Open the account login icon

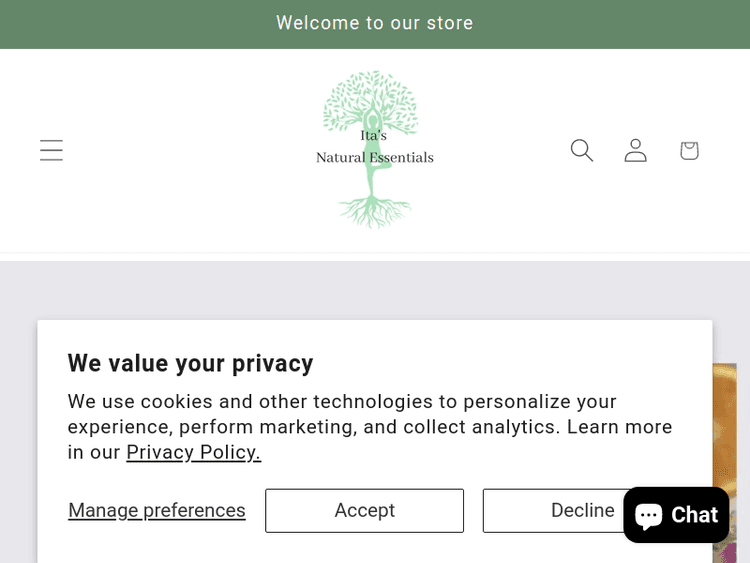point(635,150)
